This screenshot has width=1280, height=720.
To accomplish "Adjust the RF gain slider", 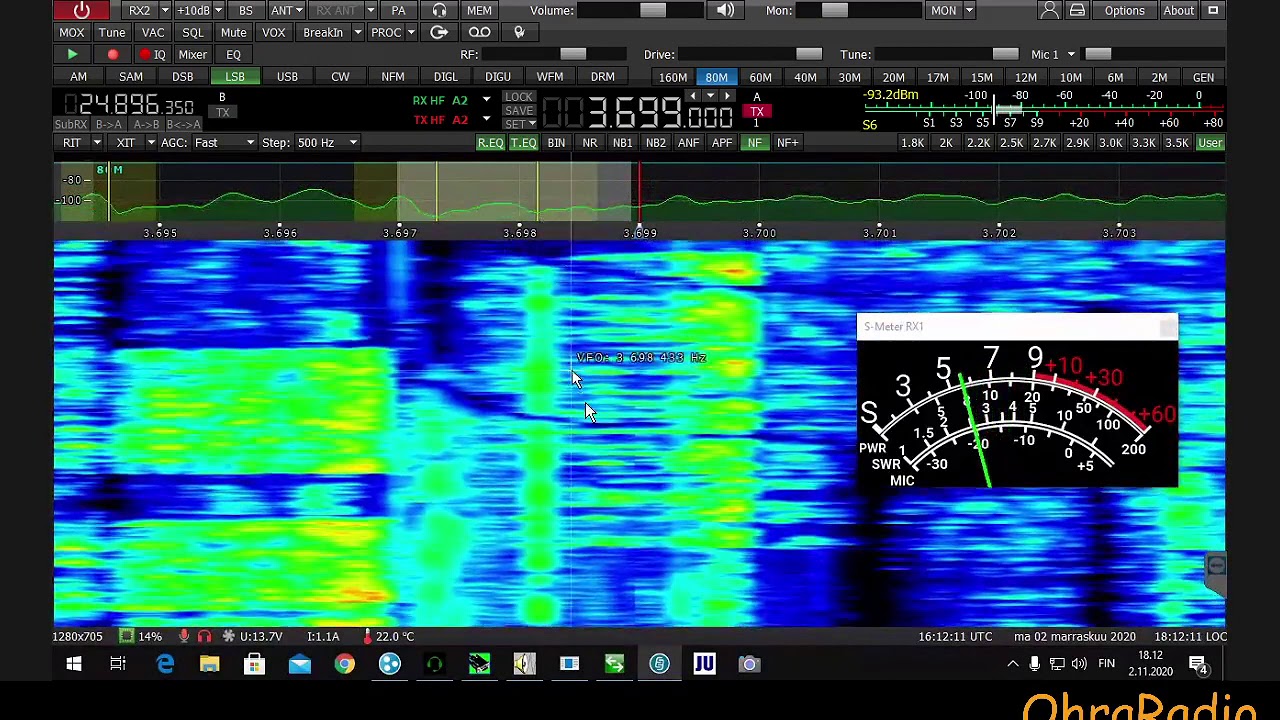I will click(552, 55).
